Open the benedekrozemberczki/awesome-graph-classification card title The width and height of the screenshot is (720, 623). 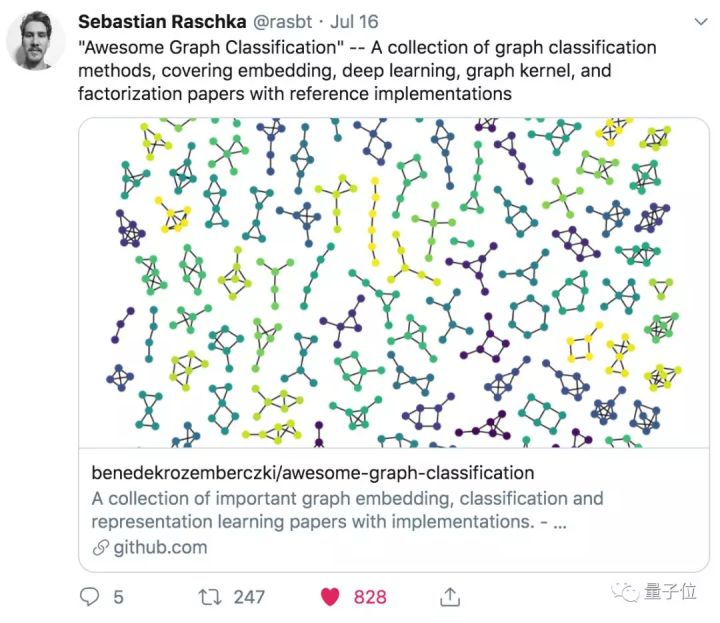pyautogui.click(x=313, y=473)
